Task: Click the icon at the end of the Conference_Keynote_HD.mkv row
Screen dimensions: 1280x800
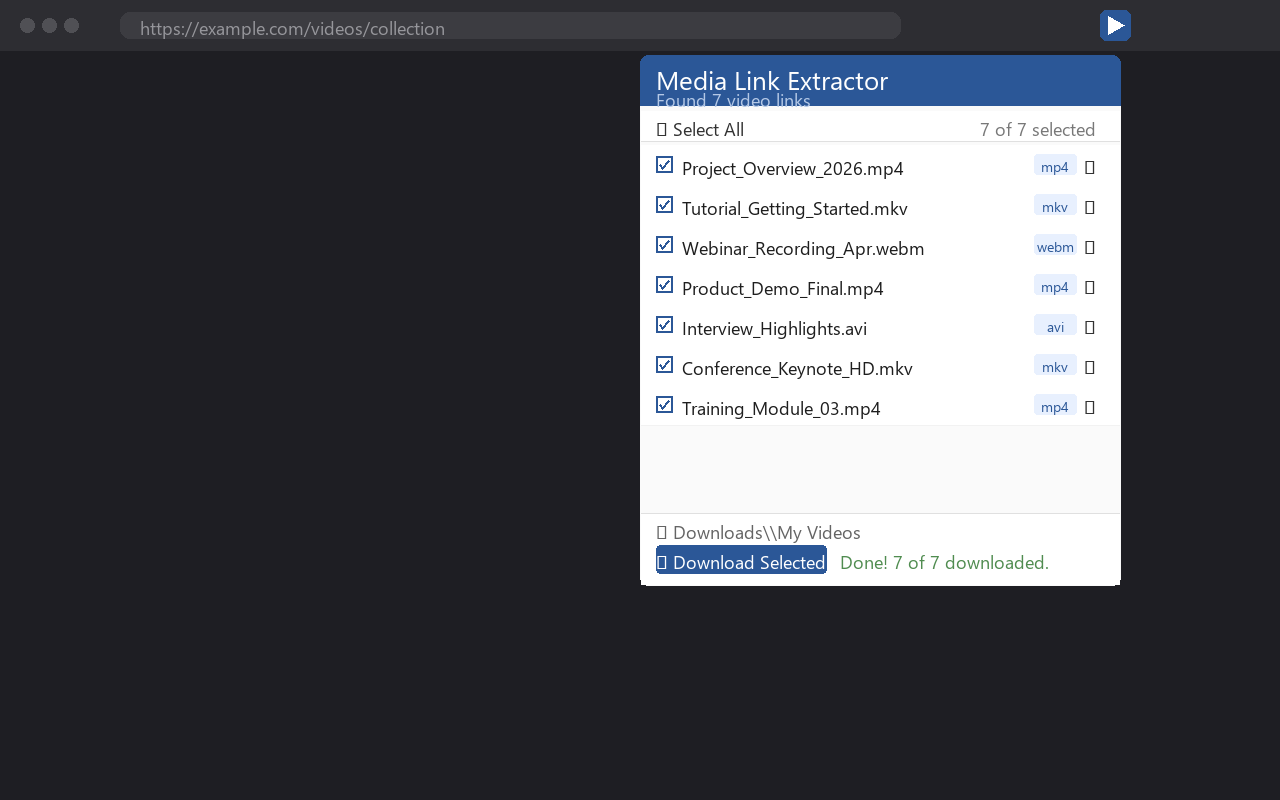Action: (1090, 367)
